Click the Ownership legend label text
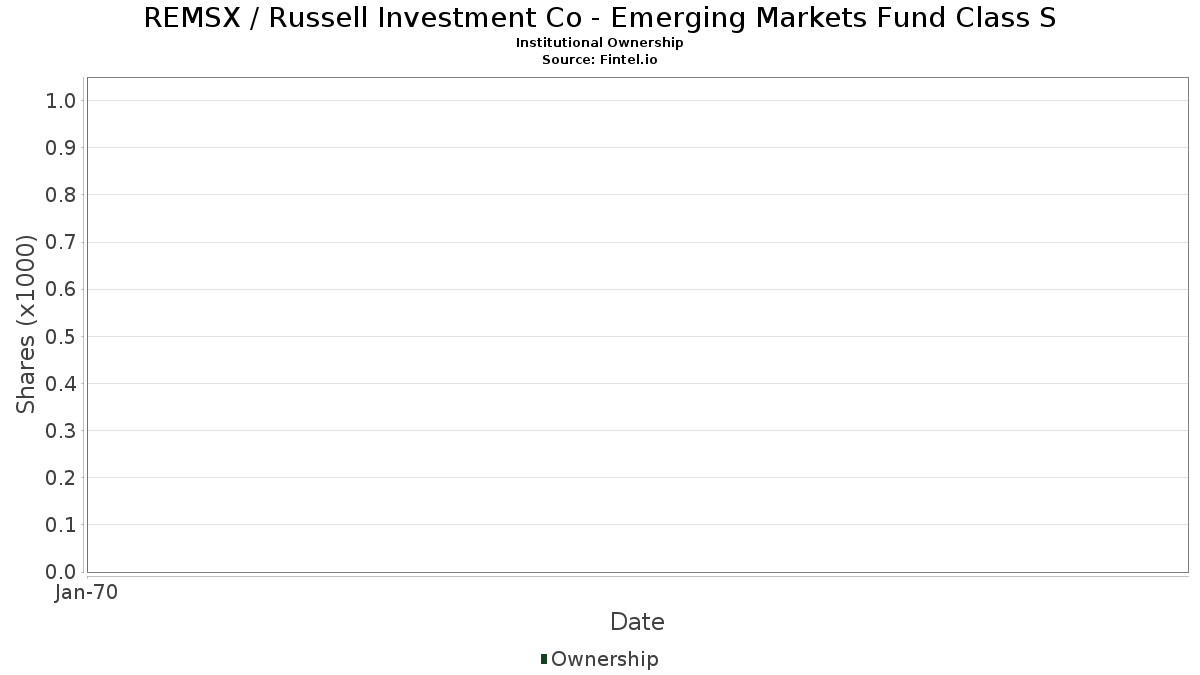 [x=604, y=659]
